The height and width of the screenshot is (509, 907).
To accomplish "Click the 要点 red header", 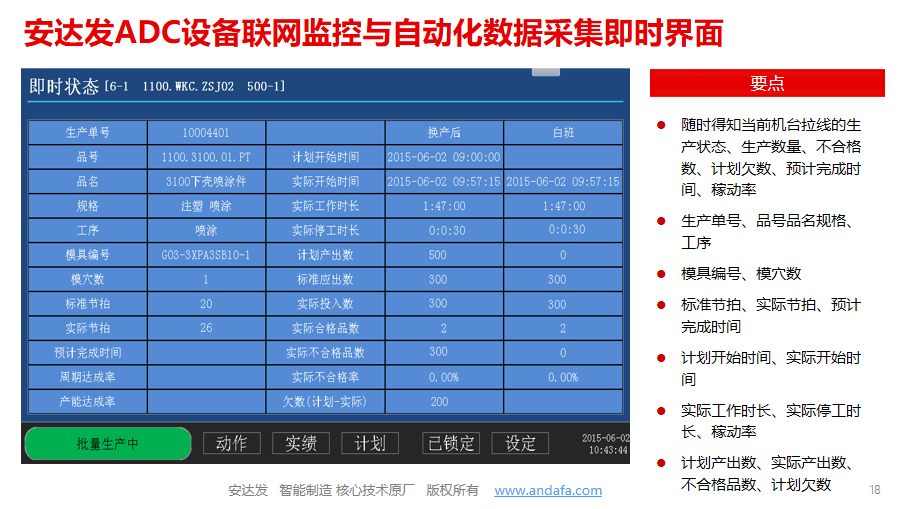I will point(767,83).
